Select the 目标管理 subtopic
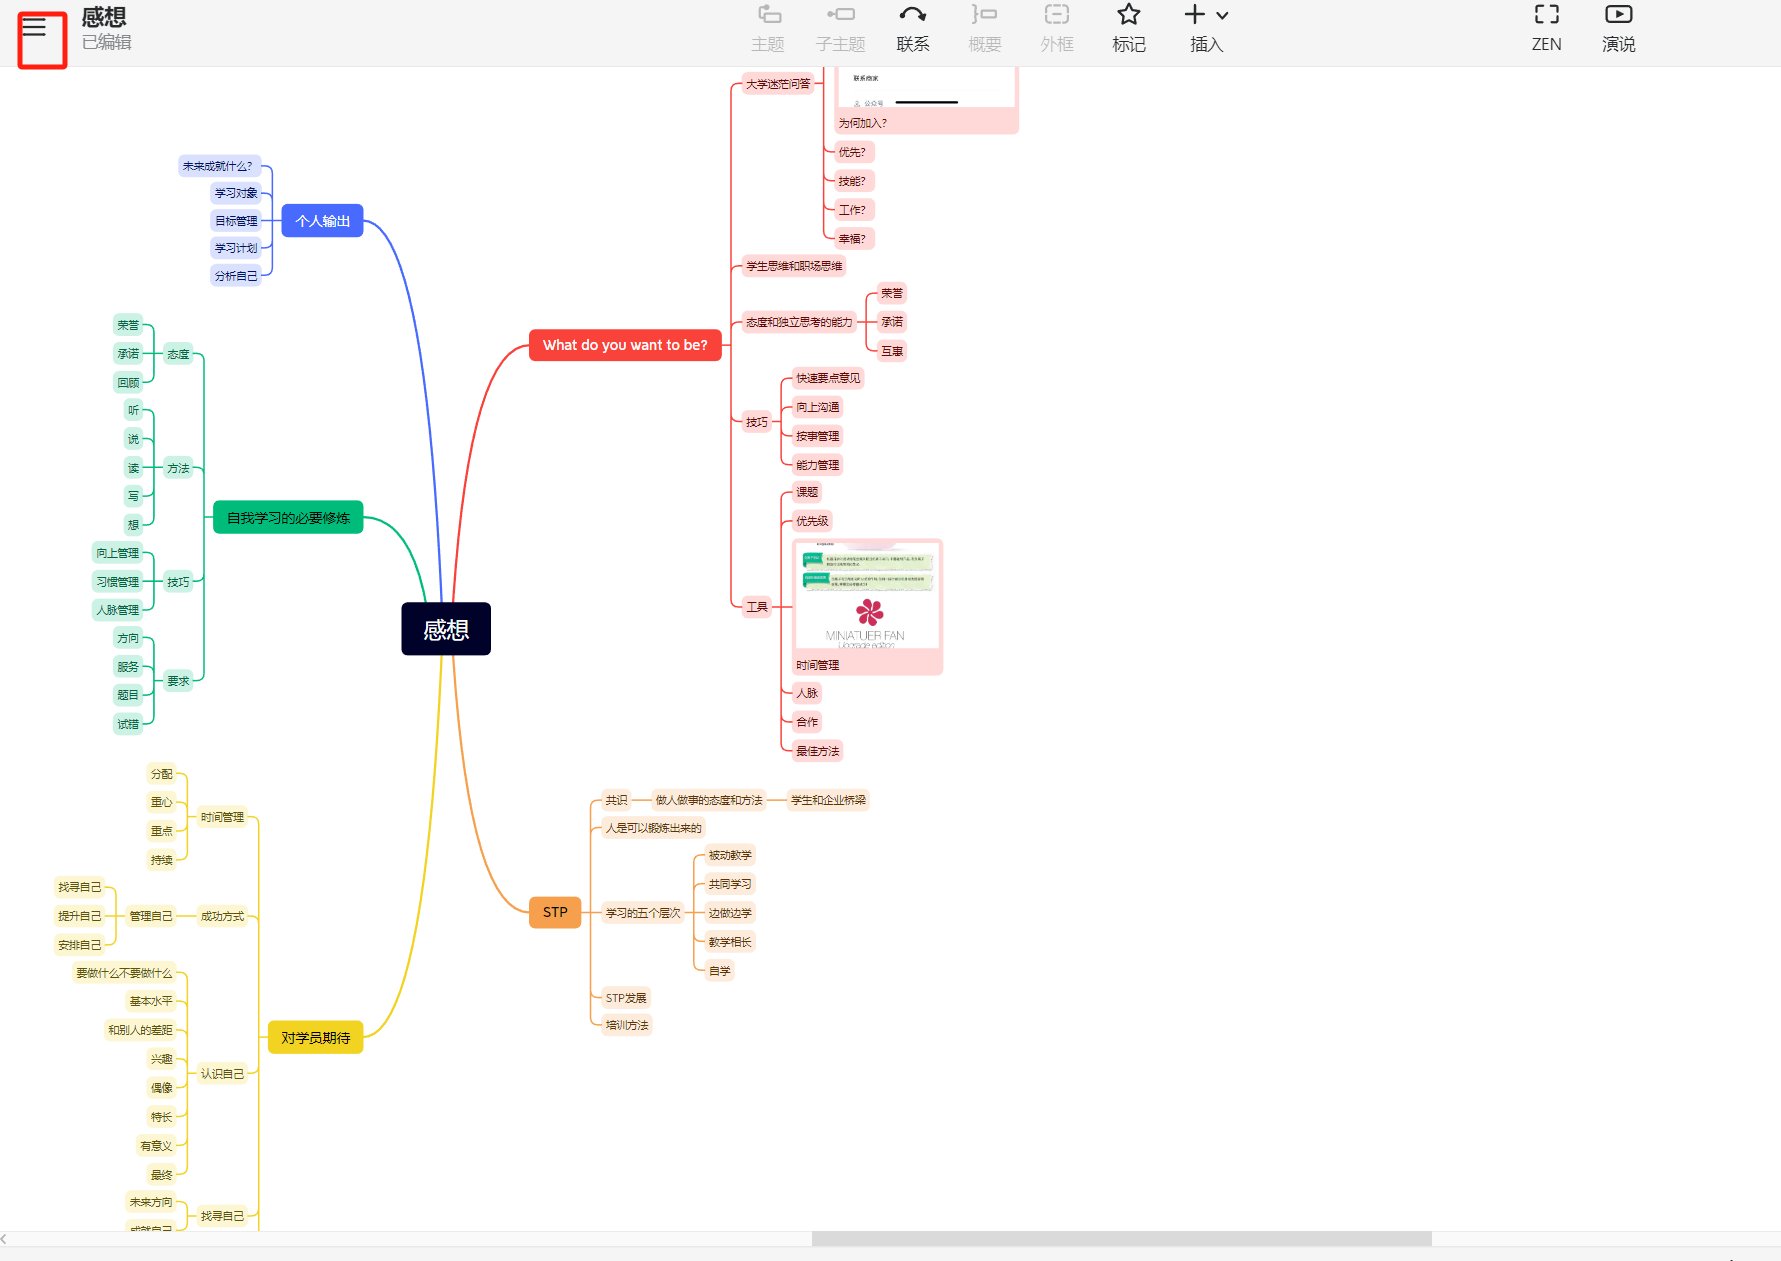The width and height of the screenshot is (1781, 1261). pyautogui.click(x=236, y=221)
